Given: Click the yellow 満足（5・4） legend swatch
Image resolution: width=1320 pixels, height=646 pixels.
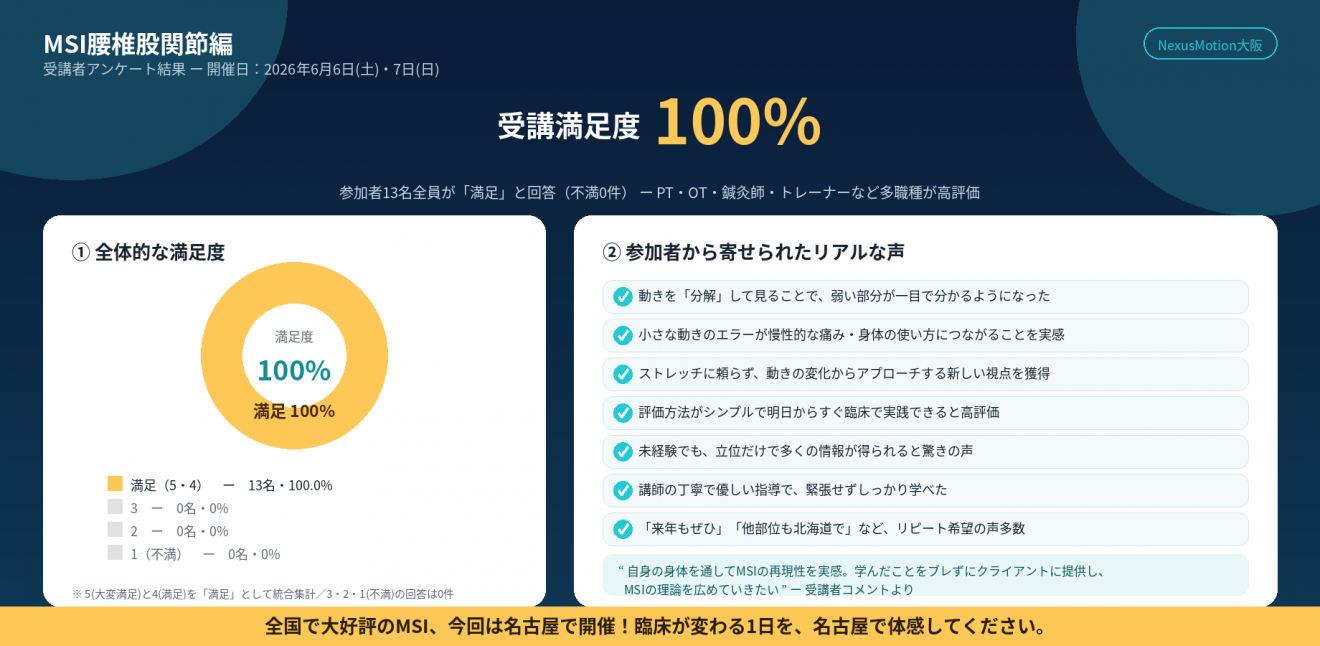Looking at the screenshot, I should (x=115, y=484).
